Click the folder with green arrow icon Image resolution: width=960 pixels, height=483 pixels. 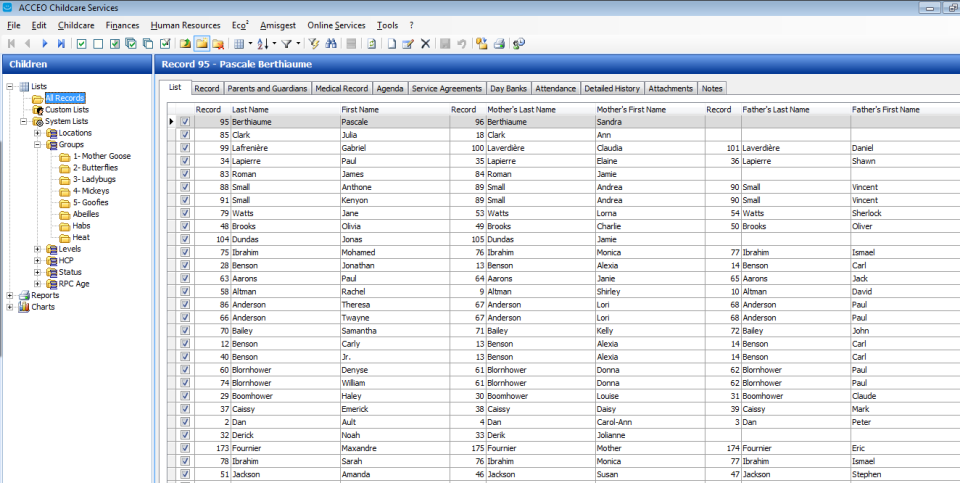pos(185,43)
